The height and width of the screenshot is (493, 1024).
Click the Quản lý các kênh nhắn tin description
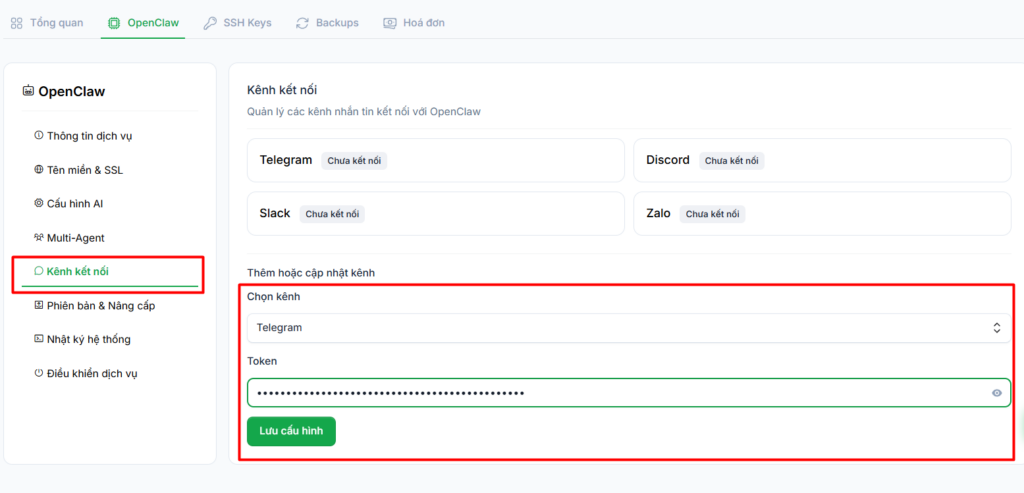click(364, 112)
